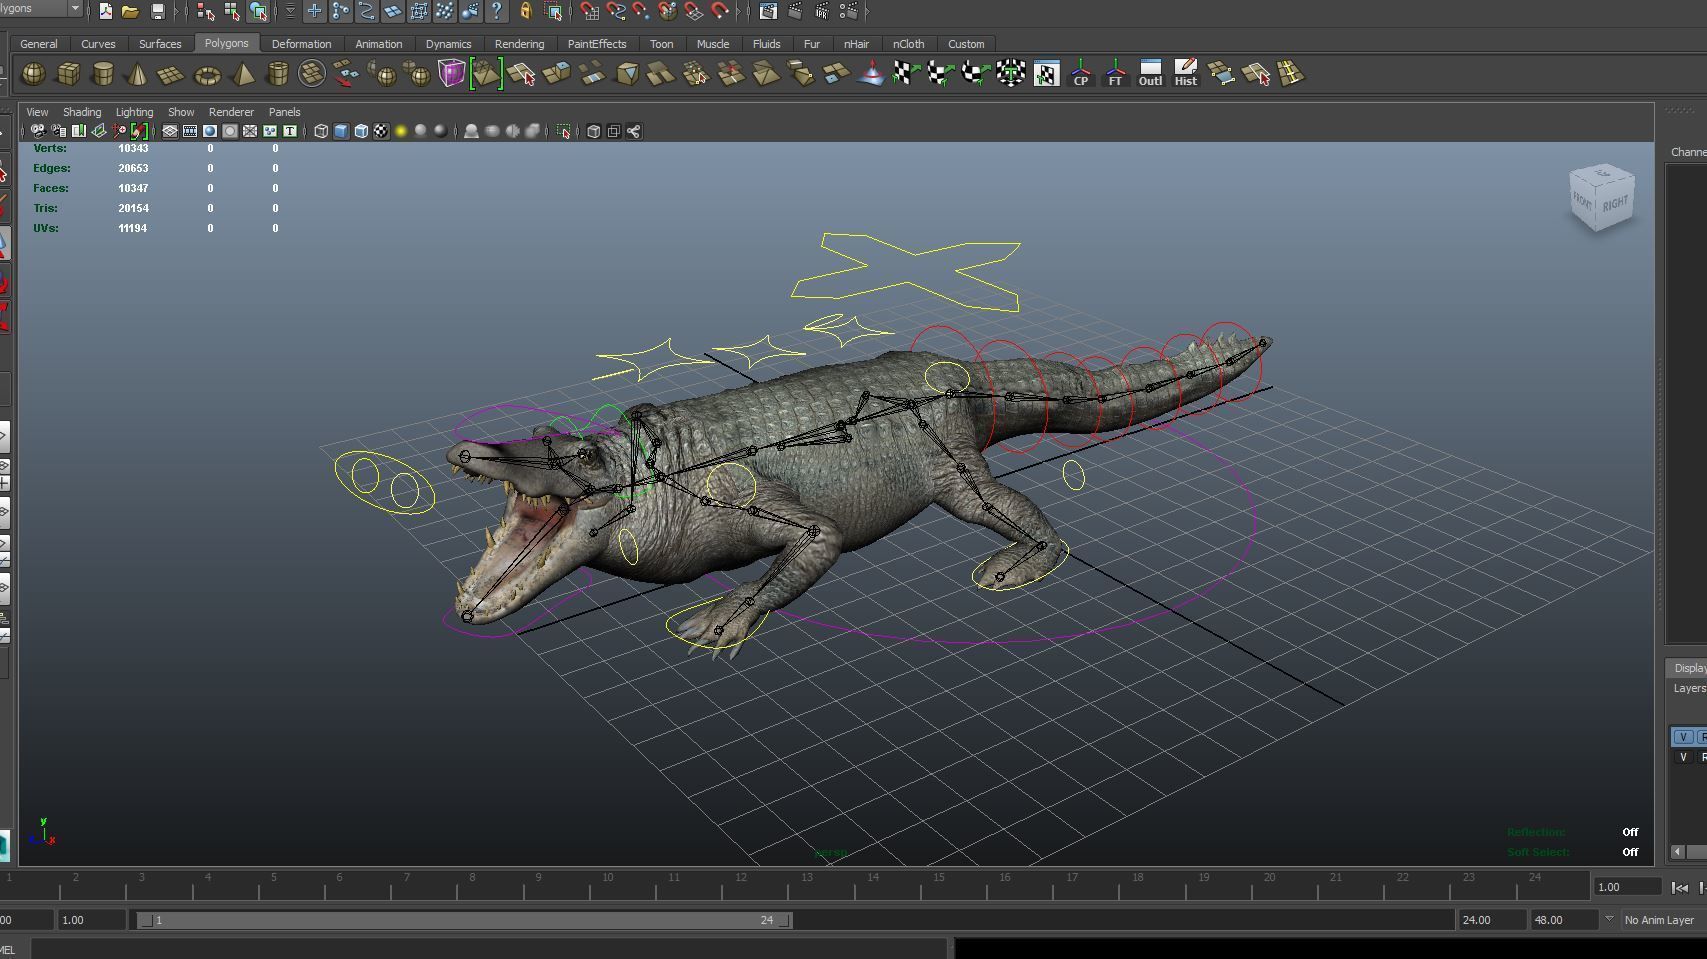The image size is (1707, 959).
Task: Click the Hist delete history shelf button
Action: (x=1185, y=74)
